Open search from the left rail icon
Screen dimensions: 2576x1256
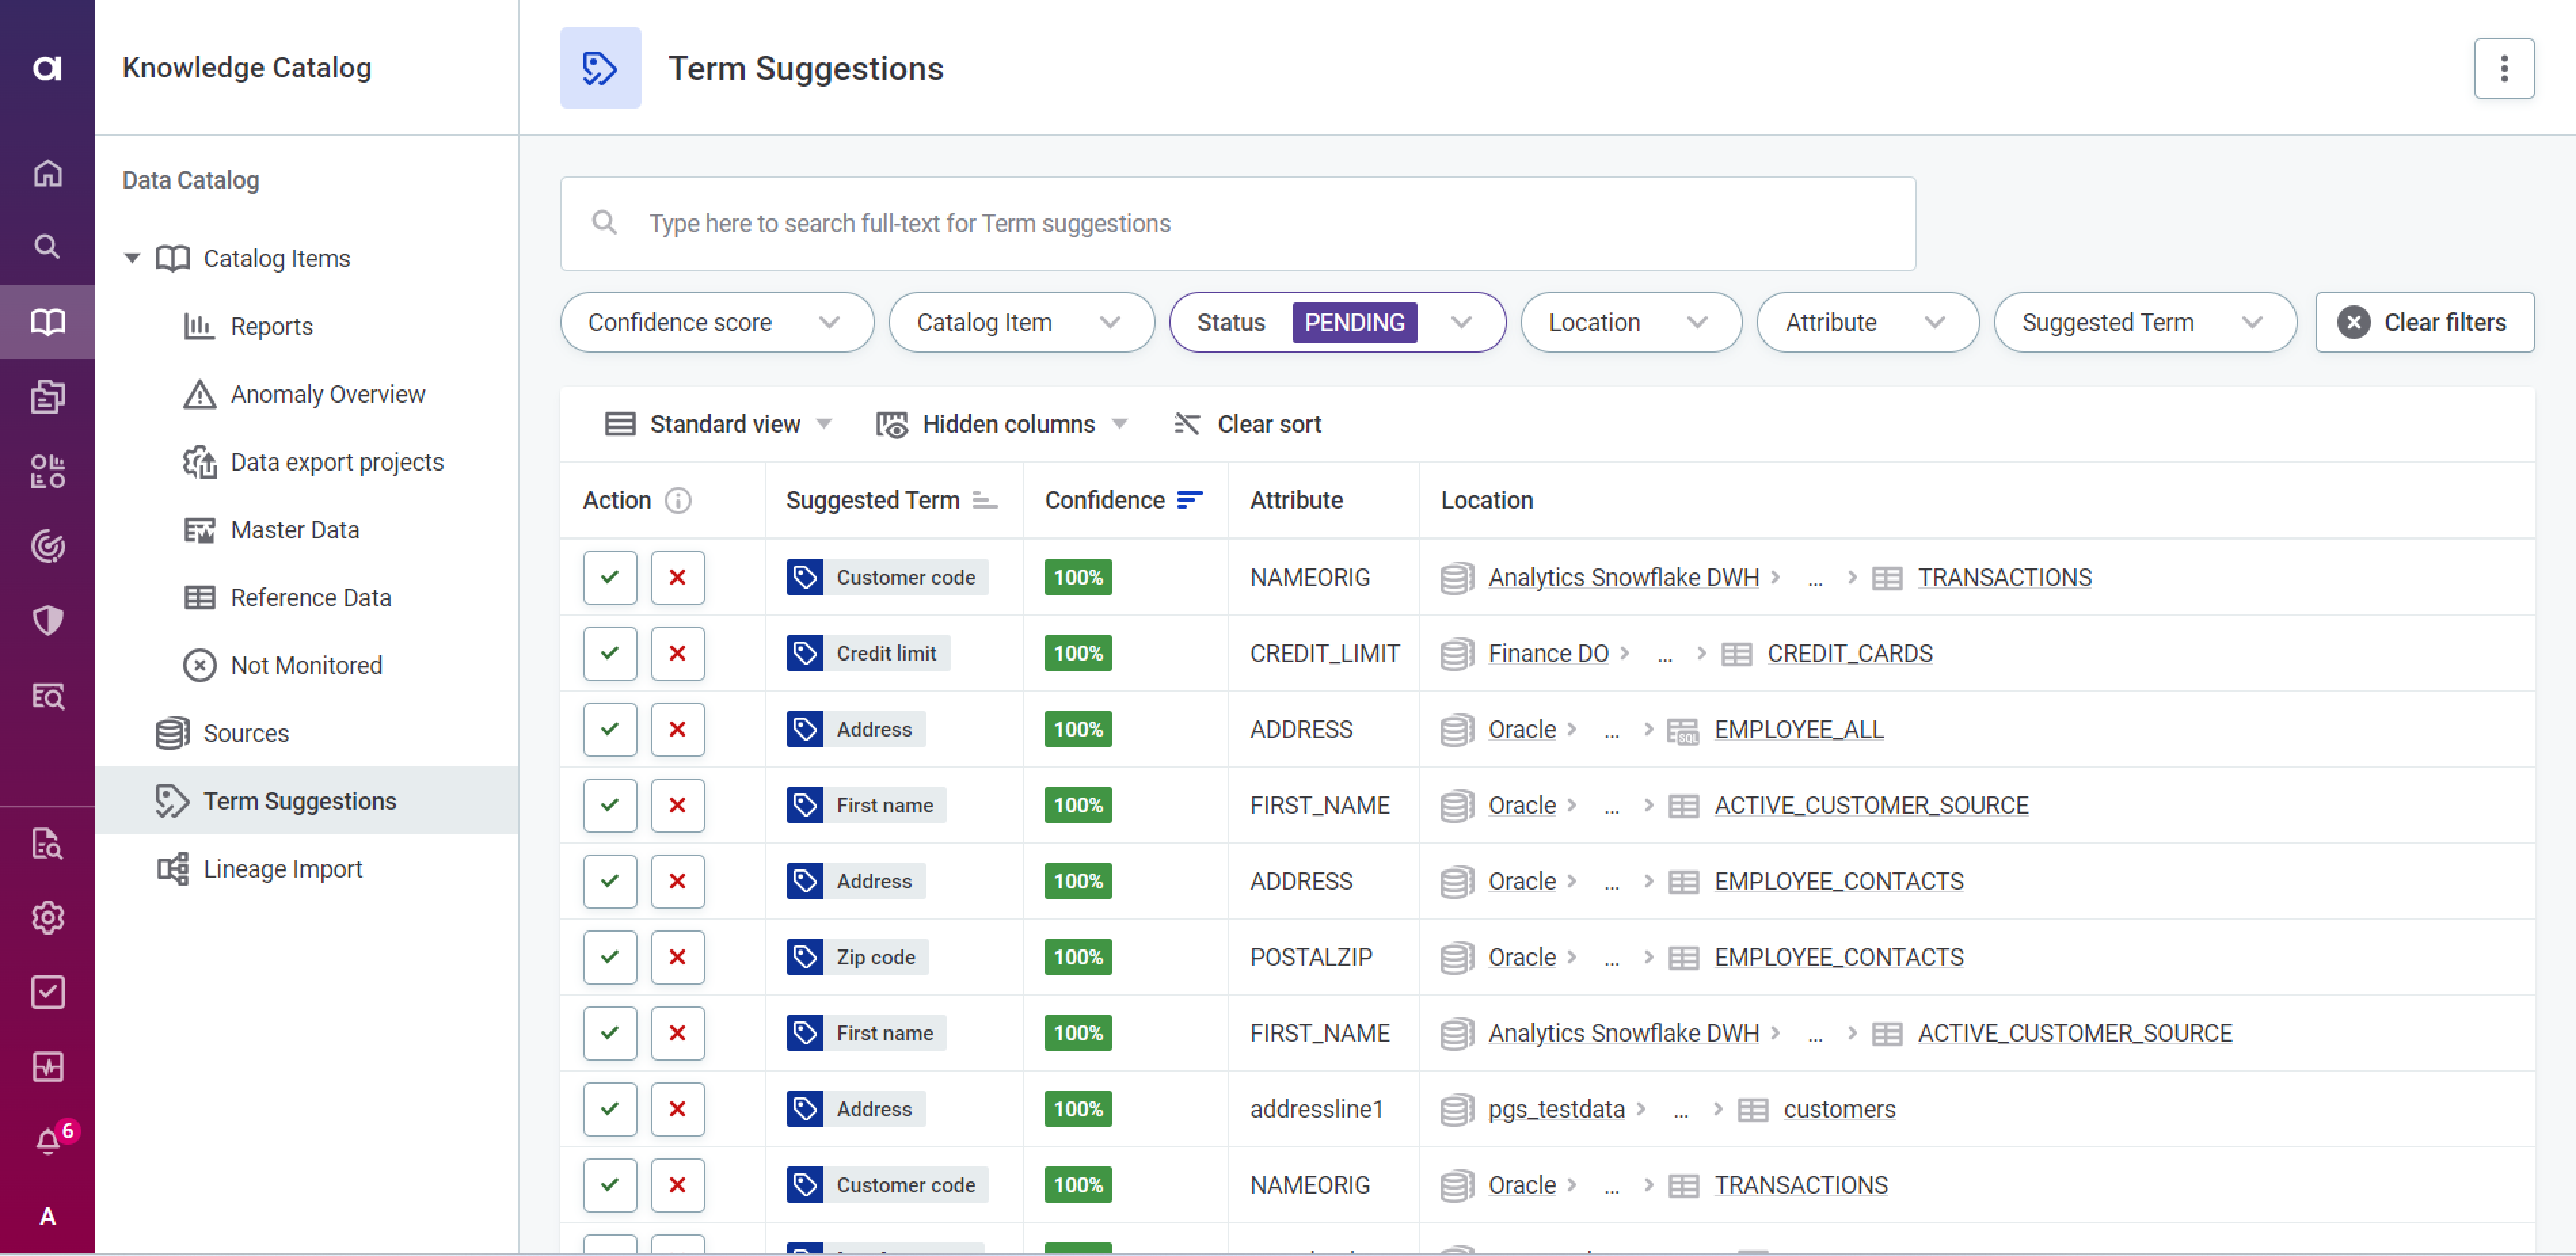47,247
